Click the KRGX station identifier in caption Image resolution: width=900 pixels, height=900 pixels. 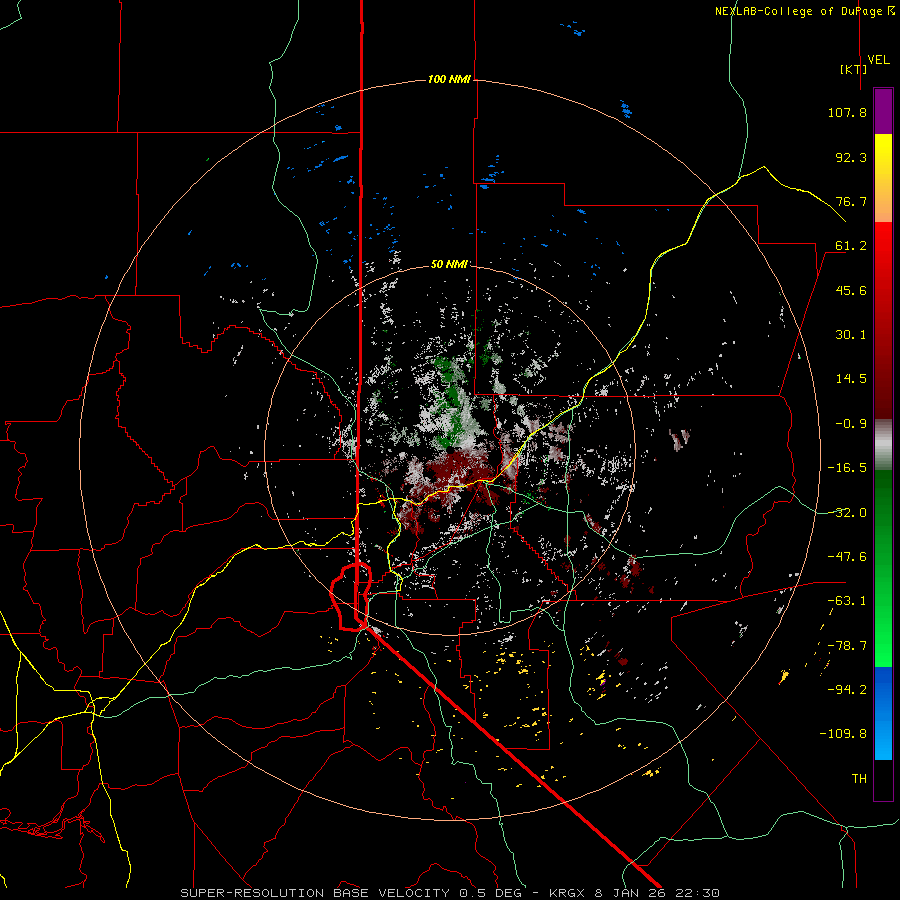click(x=568, y=893)
